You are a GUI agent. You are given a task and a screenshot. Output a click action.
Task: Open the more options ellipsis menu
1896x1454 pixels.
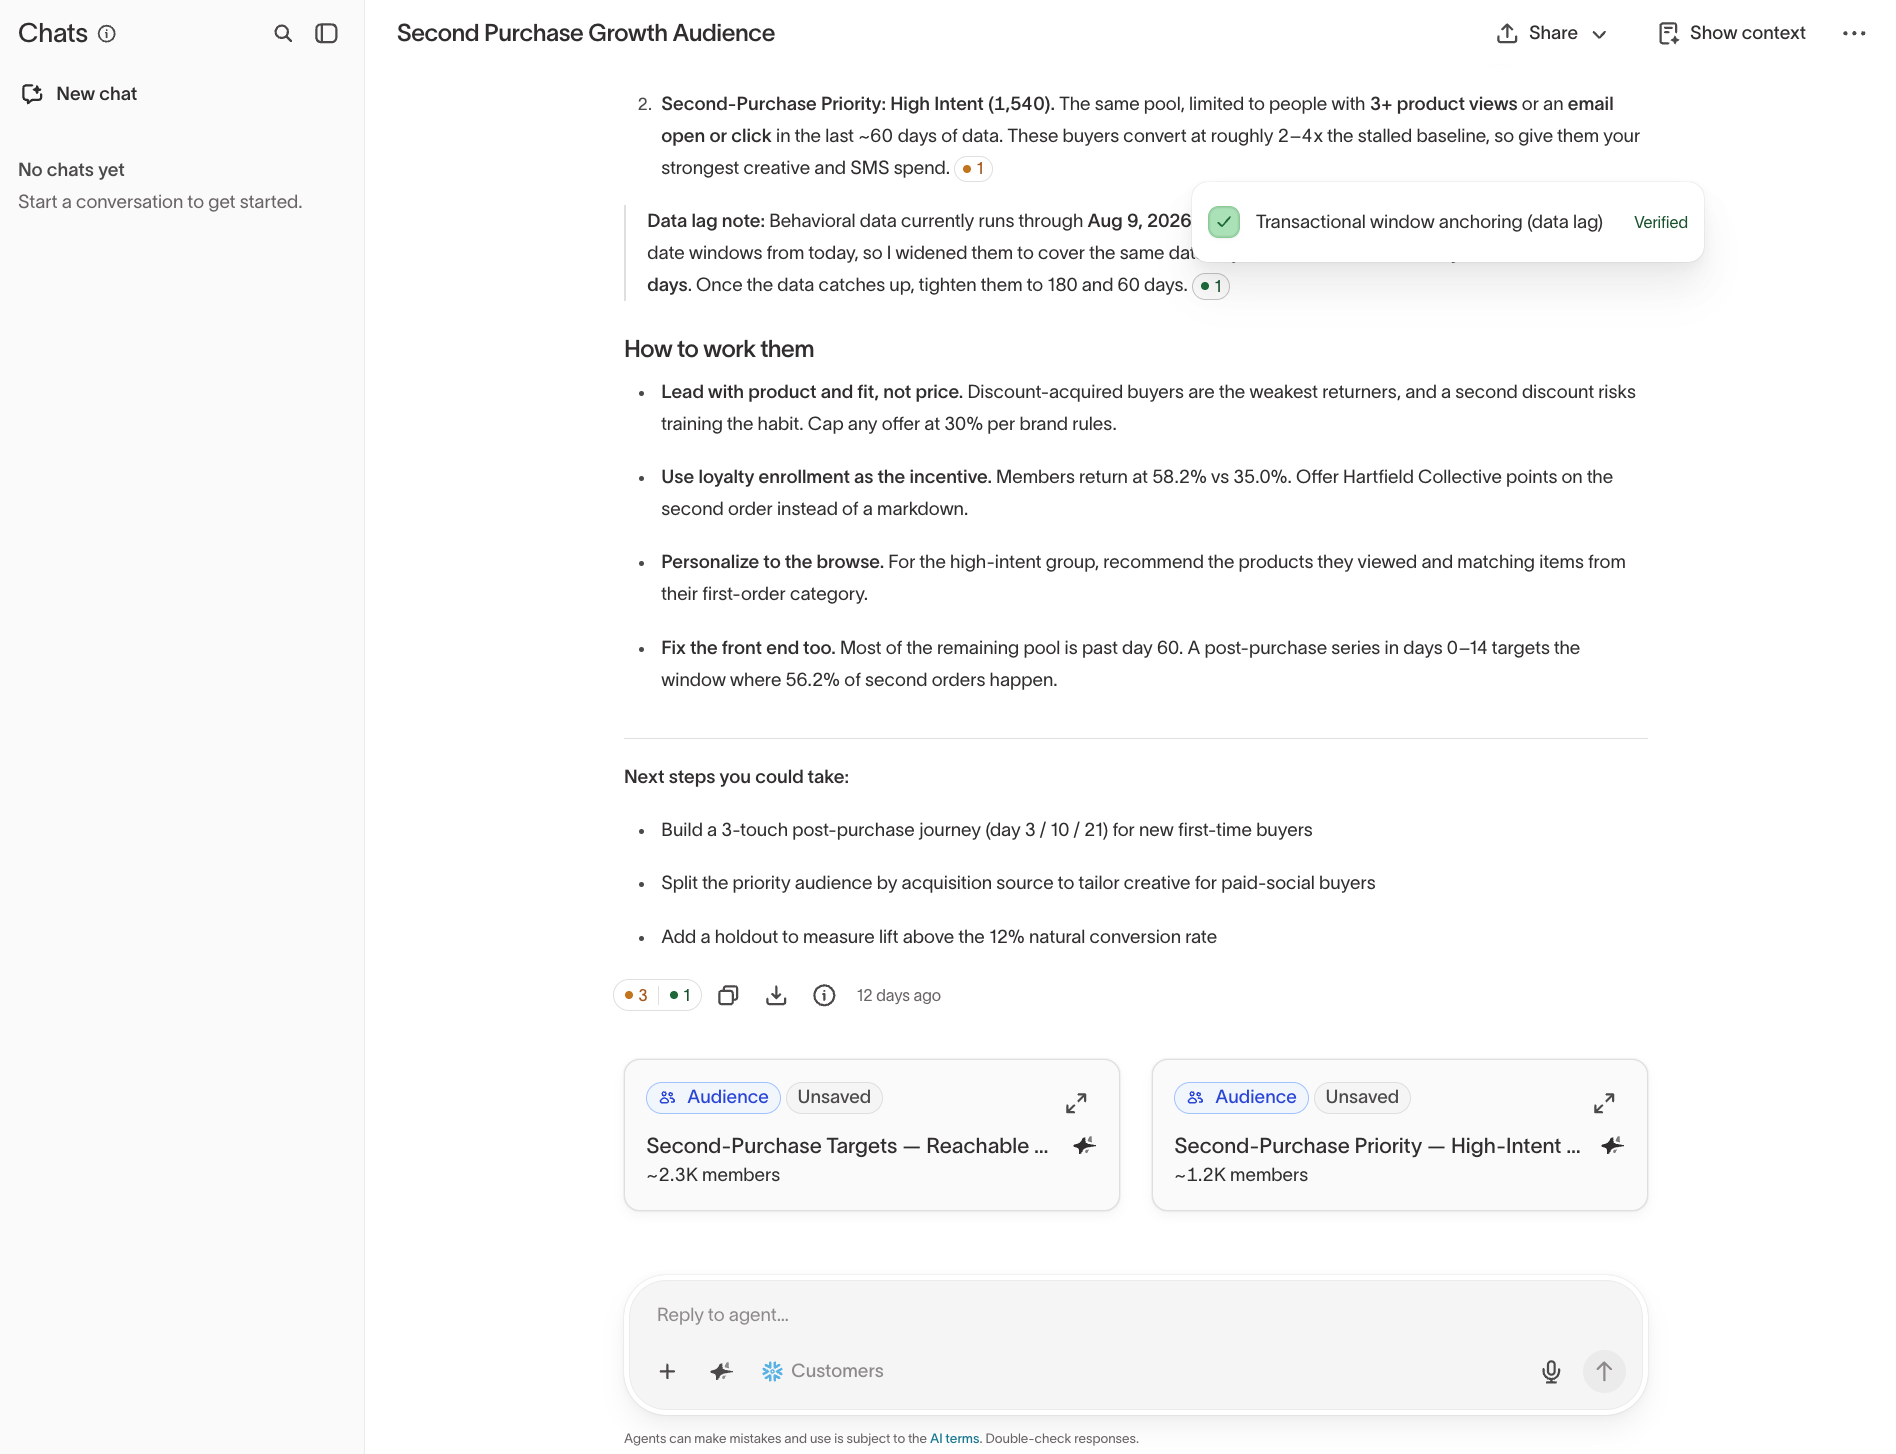click(1854, 33)
